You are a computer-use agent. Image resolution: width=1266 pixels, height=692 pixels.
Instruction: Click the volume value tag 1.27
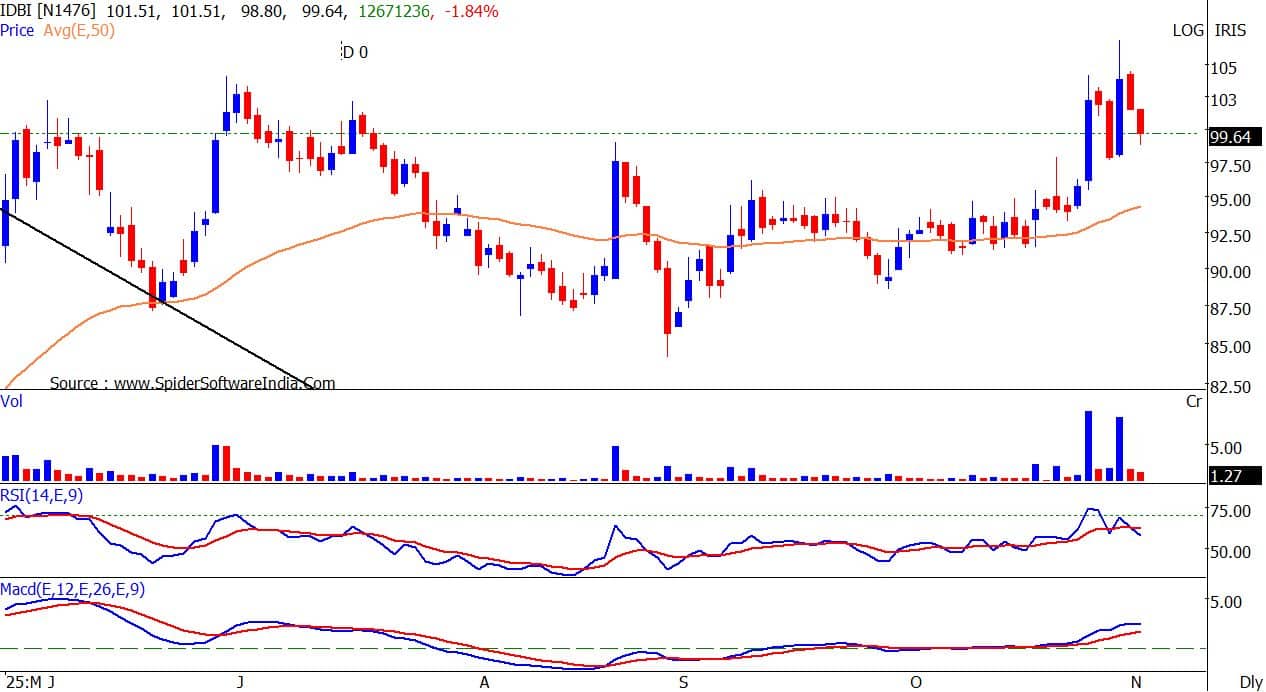(x=1225, y=476)
